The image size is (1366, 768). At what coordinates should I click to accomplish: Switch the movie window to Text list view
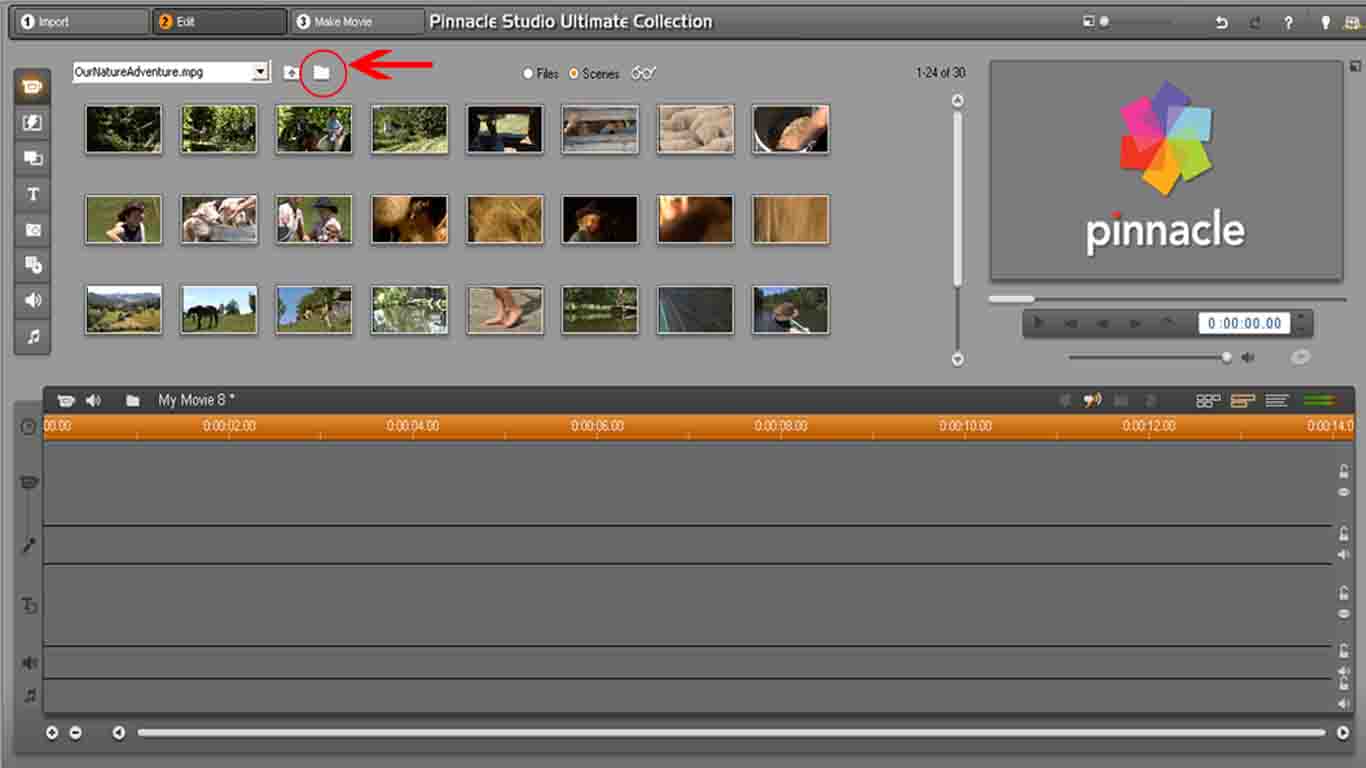[1276, 401]
